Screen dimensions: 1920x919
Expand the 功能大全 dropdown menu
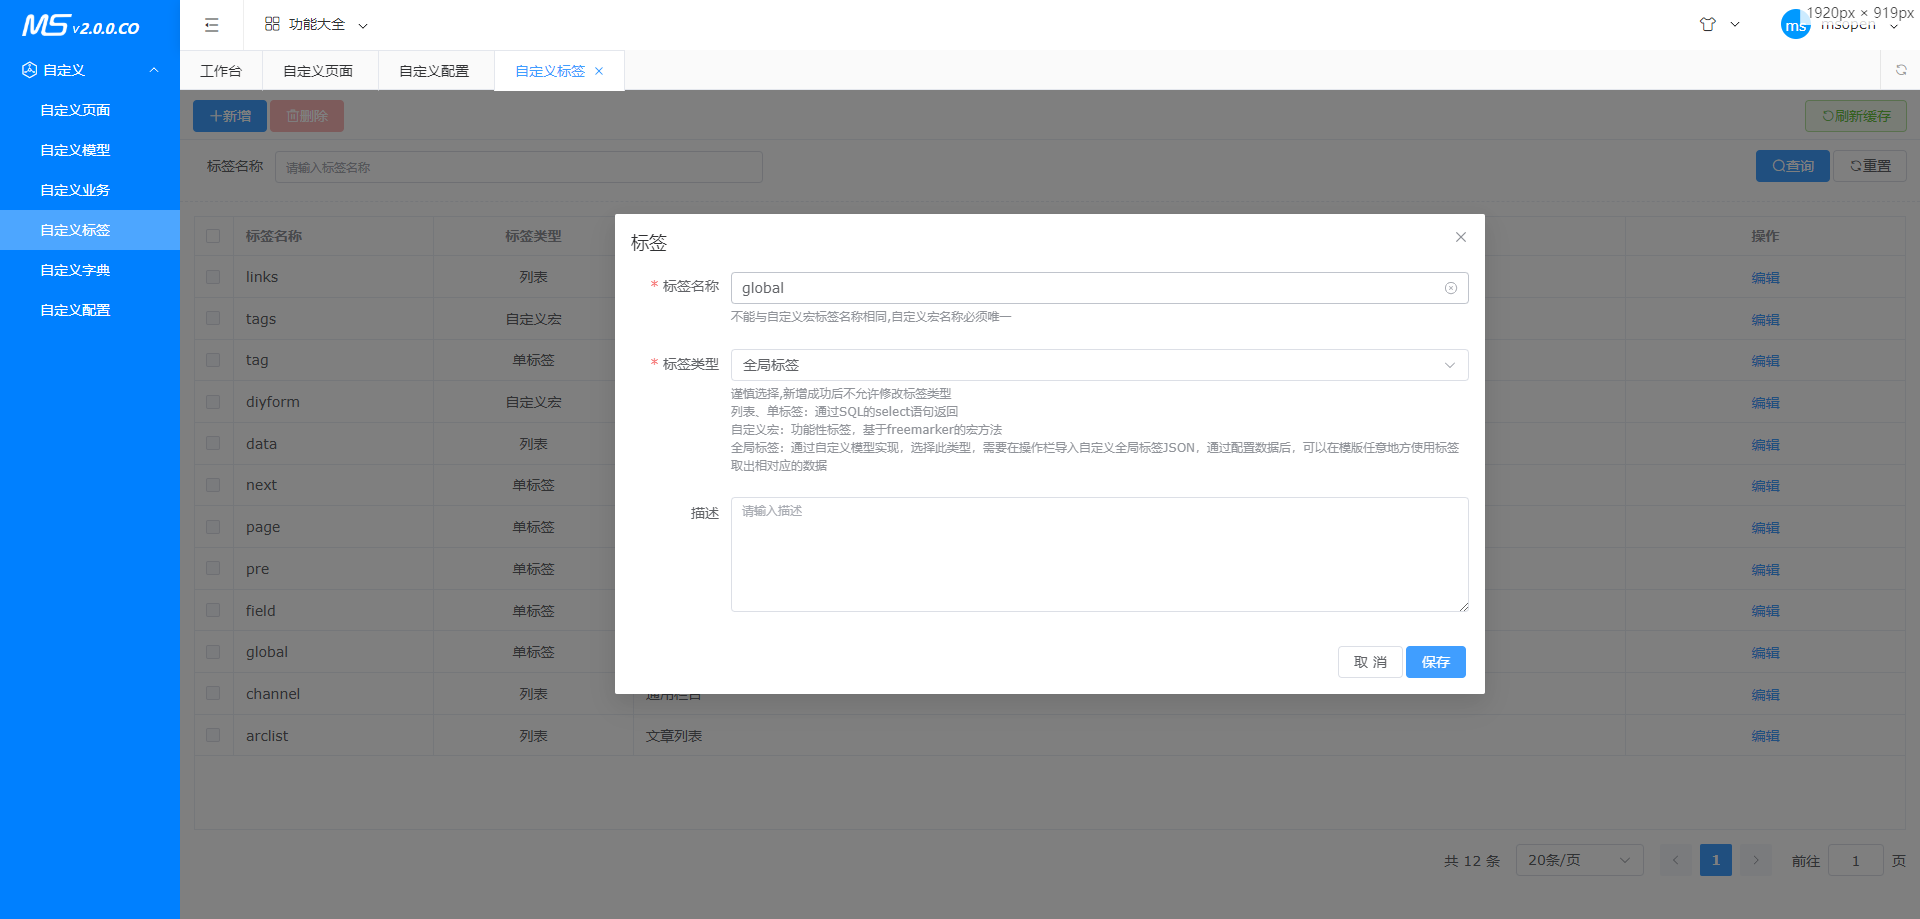click(316, 25)
